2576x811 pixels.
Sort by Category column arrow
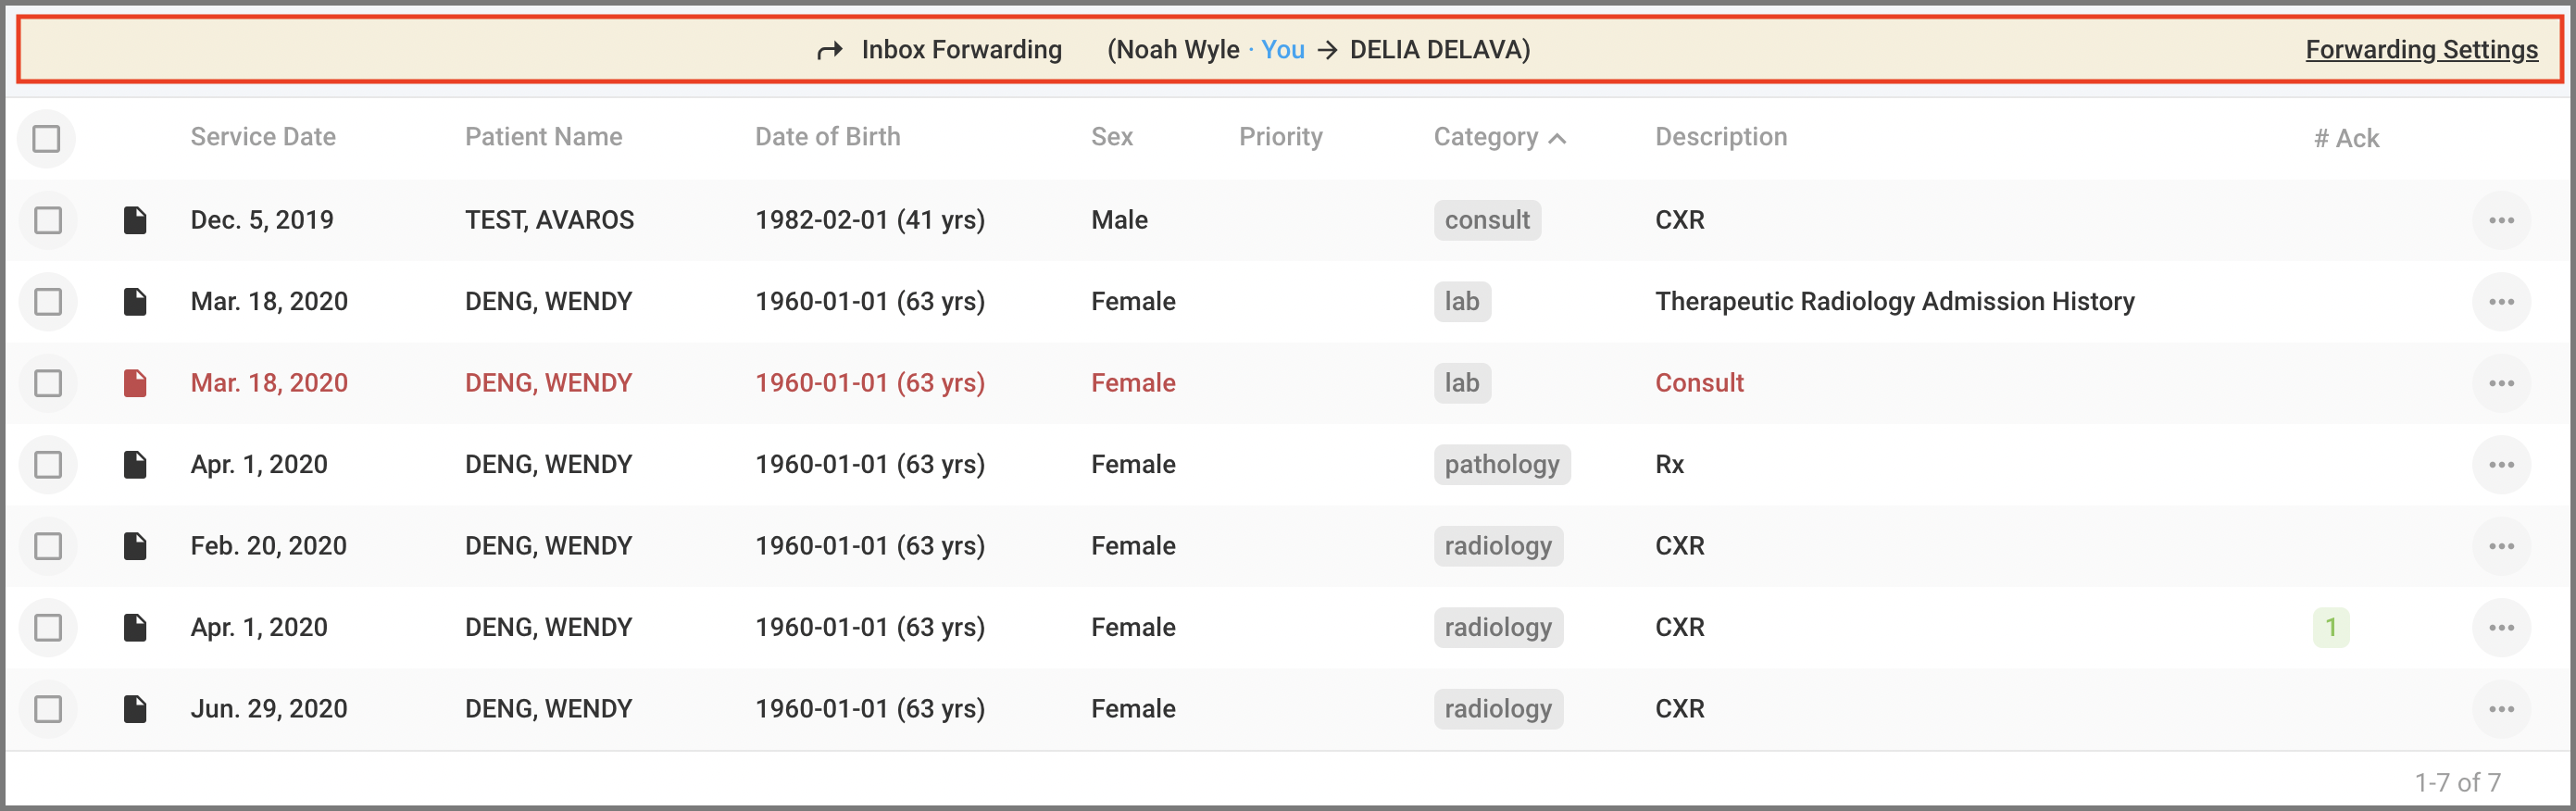coord(1557,138)
